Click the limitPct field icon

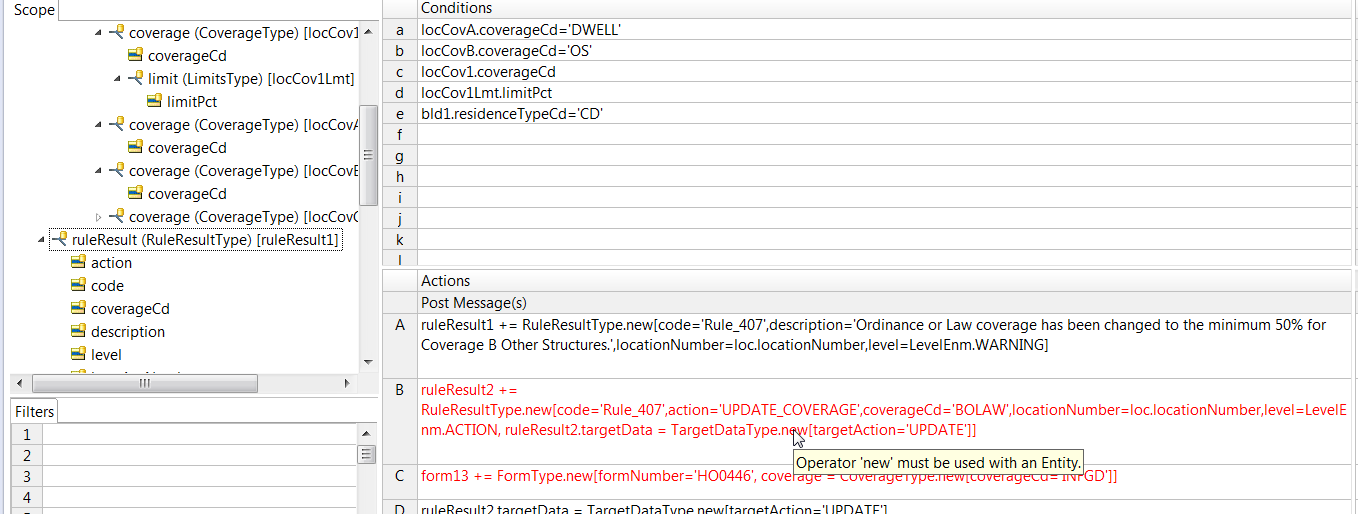154,101
